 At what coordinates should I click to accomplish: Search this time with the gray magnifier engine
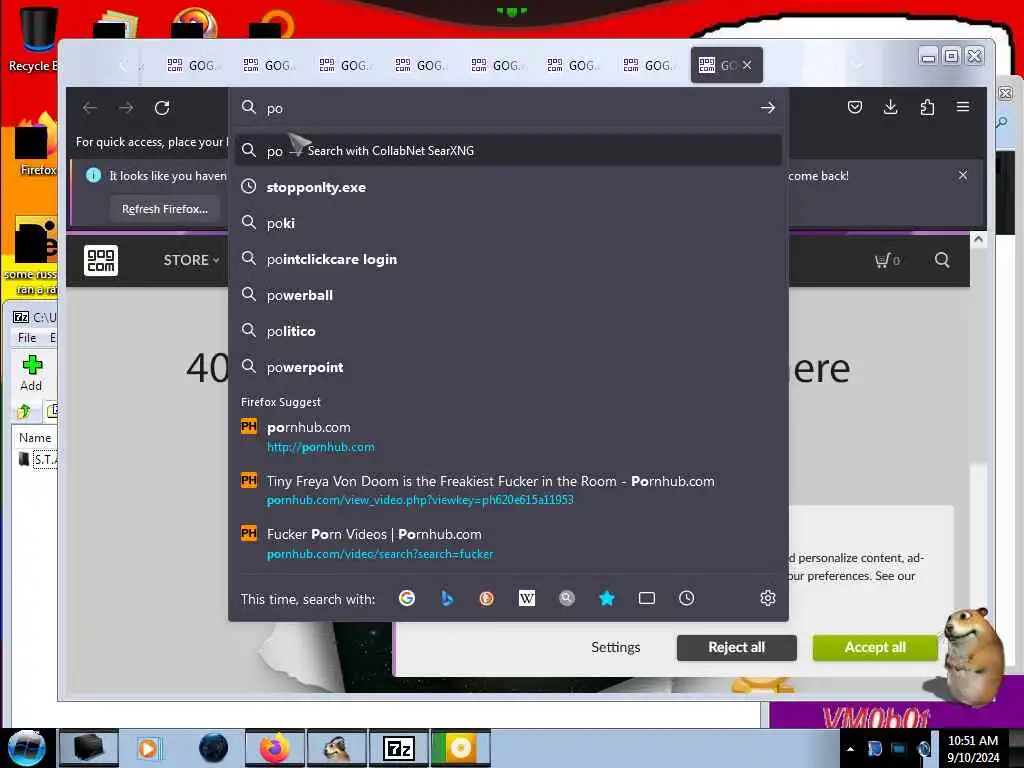pyautogui.click(x=567, y=598)
